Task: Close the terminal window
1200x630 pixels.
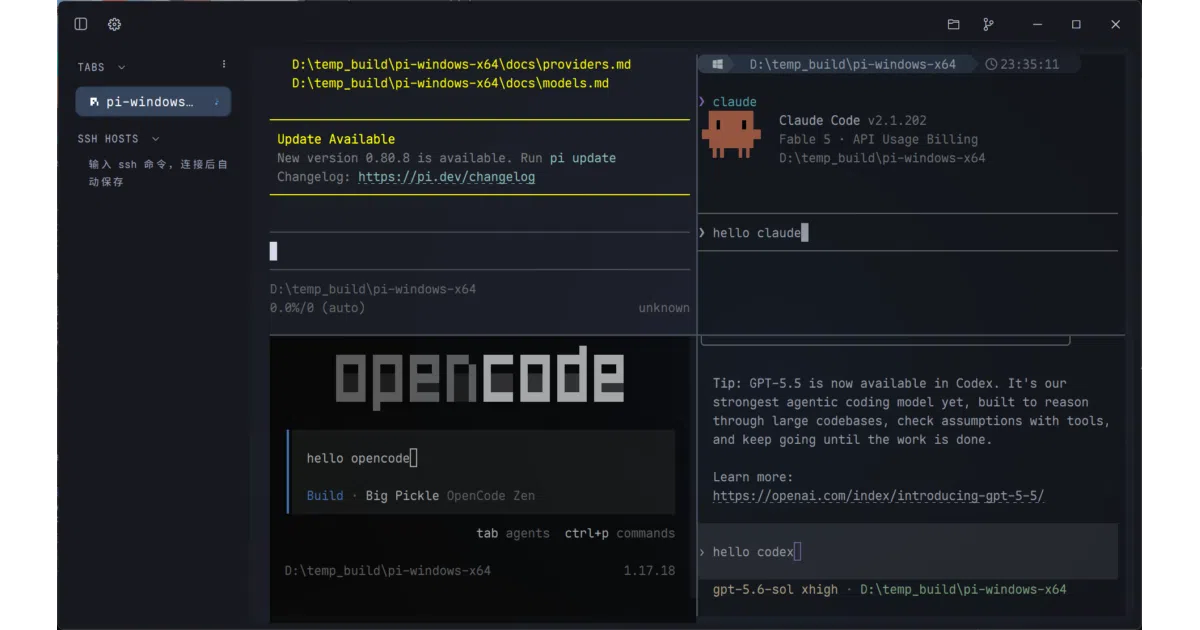Action: click(1115, 24)
